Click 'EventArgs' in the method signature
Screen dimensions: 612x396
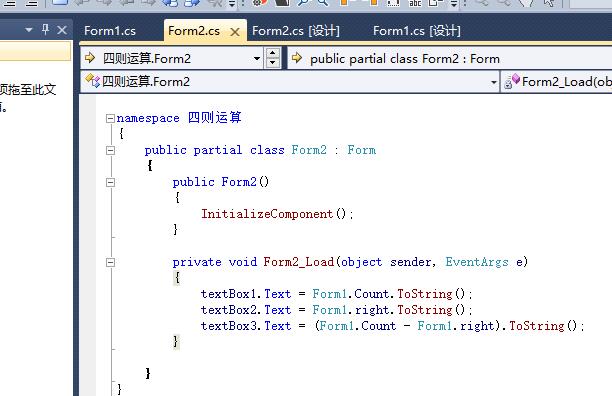pyautogui.click(x=477, y=262)
